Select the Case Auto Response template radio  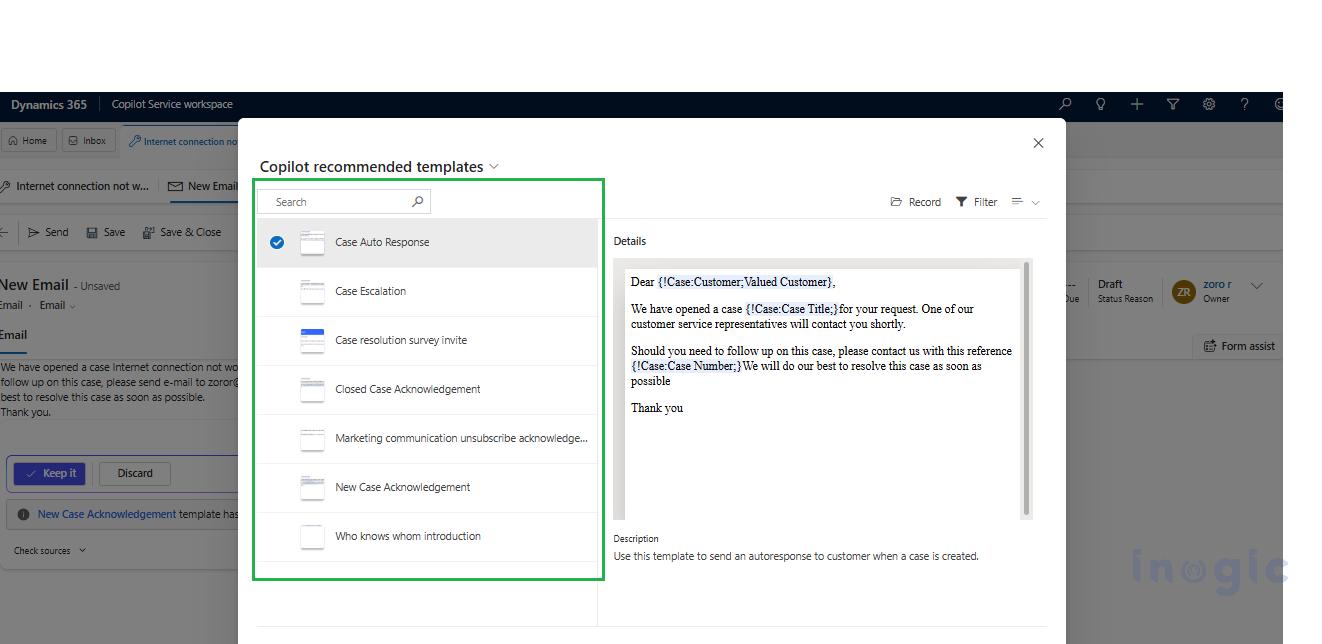tap(277, 241)
